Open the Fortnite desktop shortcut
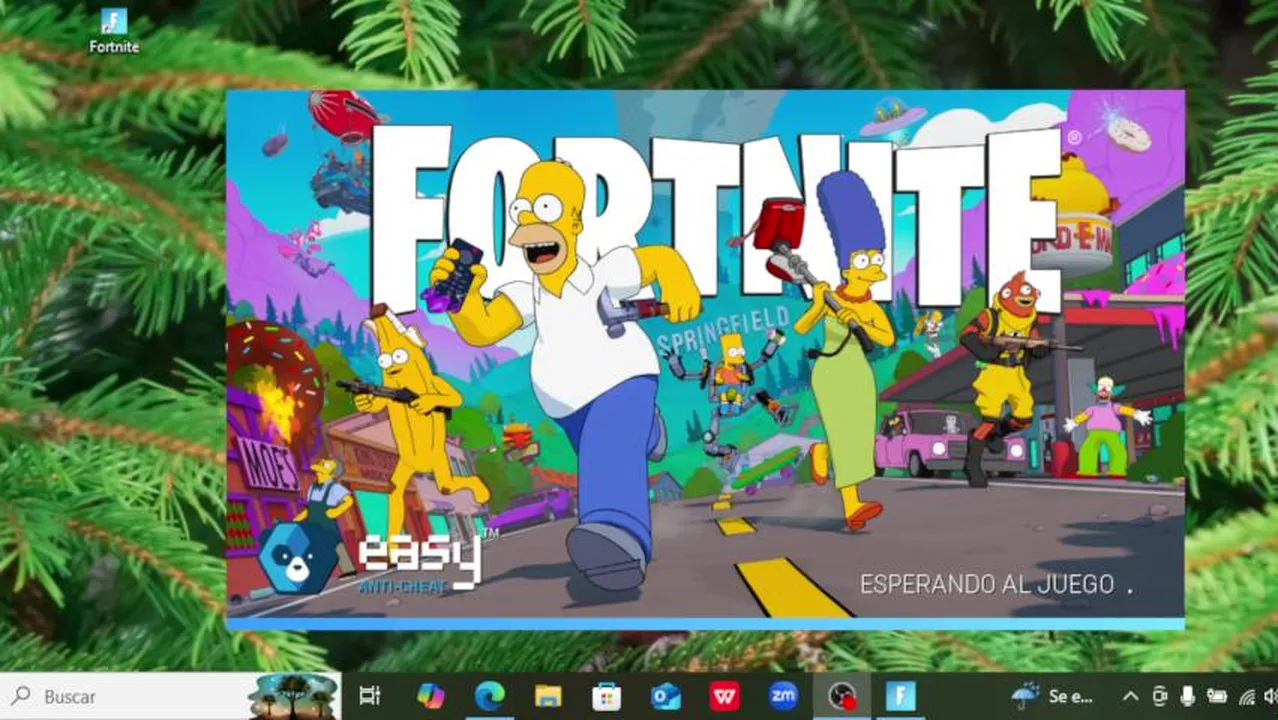 [114, 31]
